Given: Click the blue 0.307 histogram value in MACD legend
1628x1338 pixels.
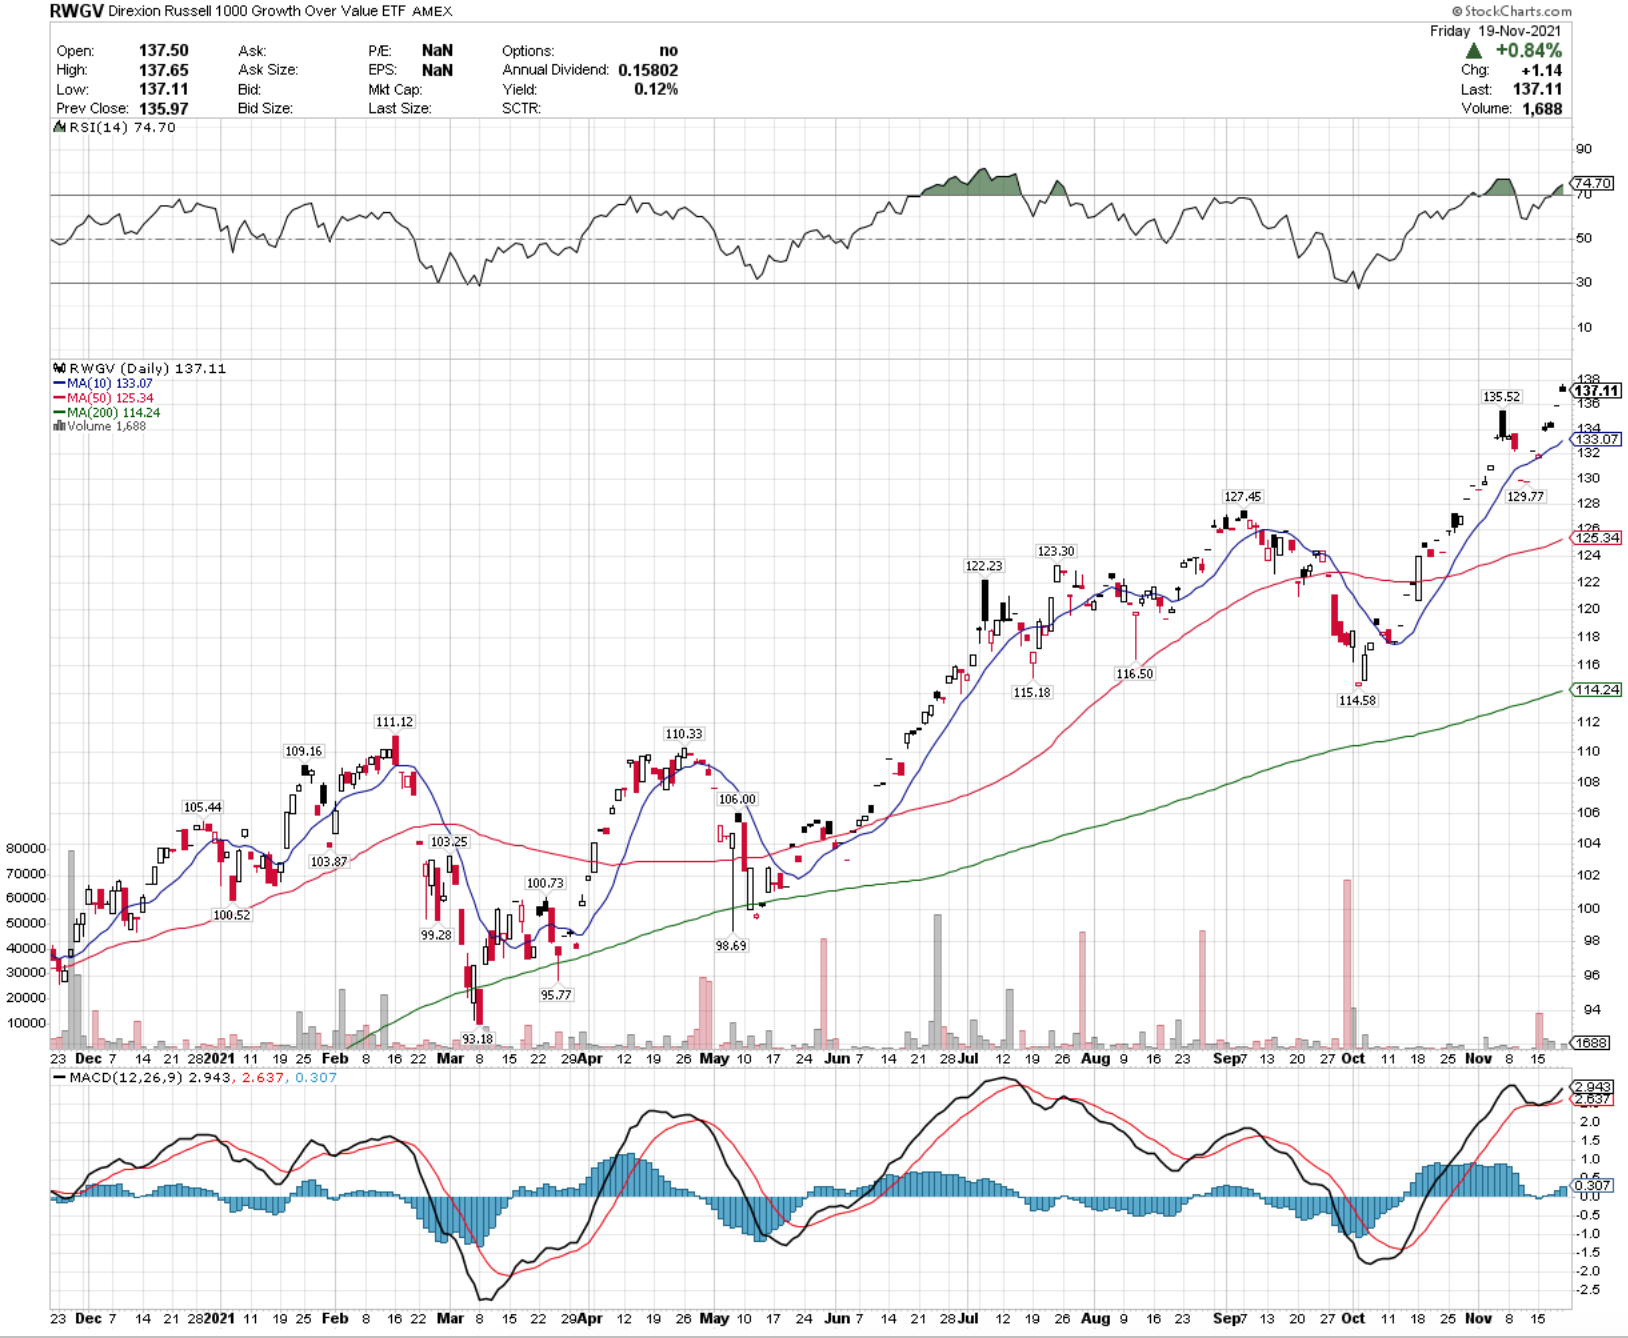Looking at the screenshot, I should pyautogui.click(x=316, y=1077).
